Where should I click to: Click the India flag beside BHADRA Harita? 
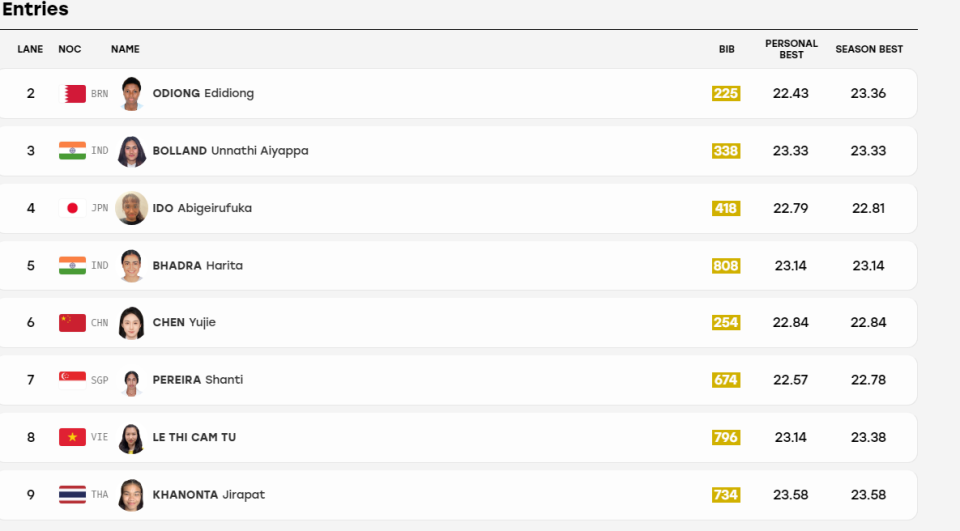[x=72, y=266]
